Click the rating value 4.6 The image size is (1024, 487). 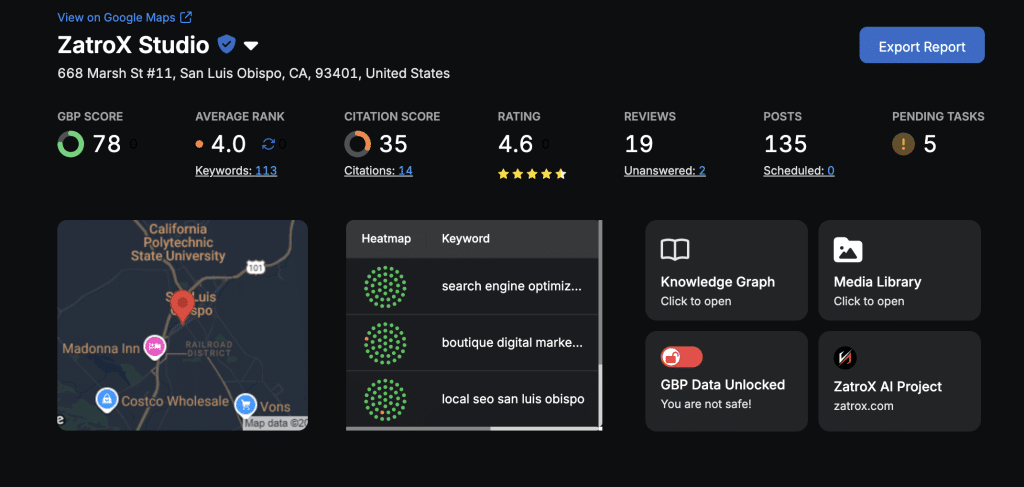(516, 144)
